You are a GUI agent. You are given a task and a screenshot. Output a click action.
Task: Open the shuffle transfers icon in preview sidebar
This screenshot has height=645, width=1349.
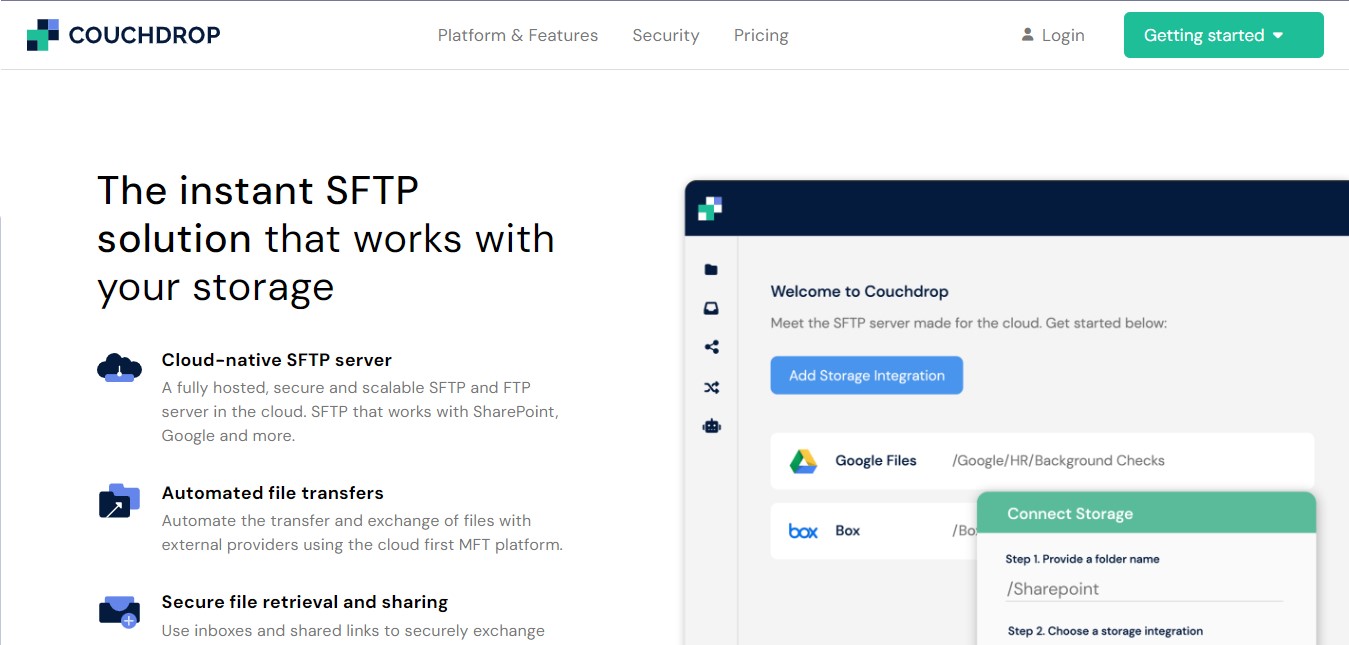(x=711, y=388)
